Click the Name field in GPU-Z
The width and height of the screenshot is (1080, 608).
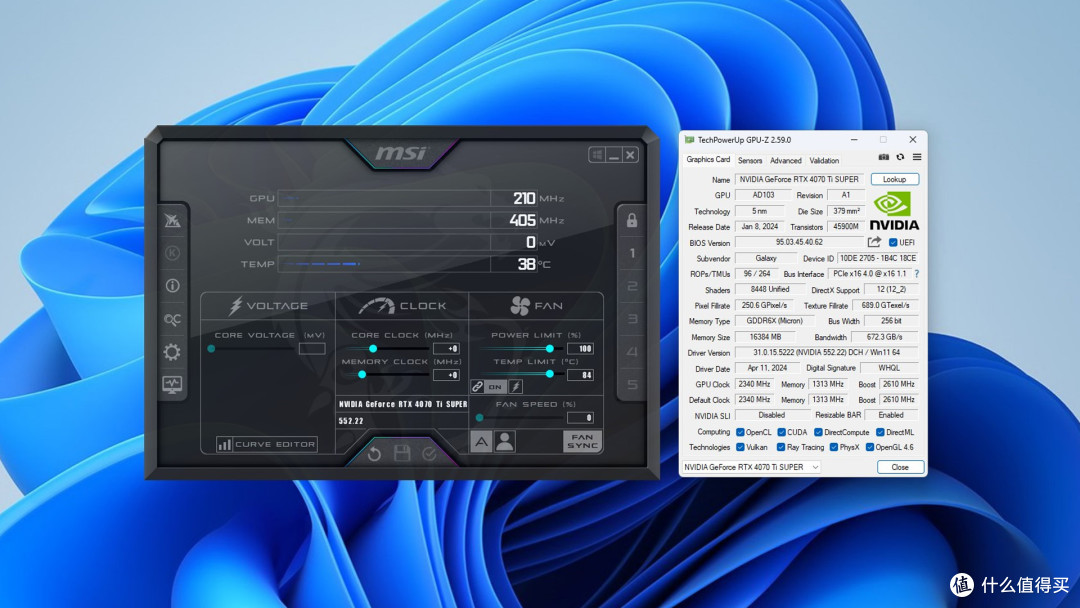(x=799, y=179)
